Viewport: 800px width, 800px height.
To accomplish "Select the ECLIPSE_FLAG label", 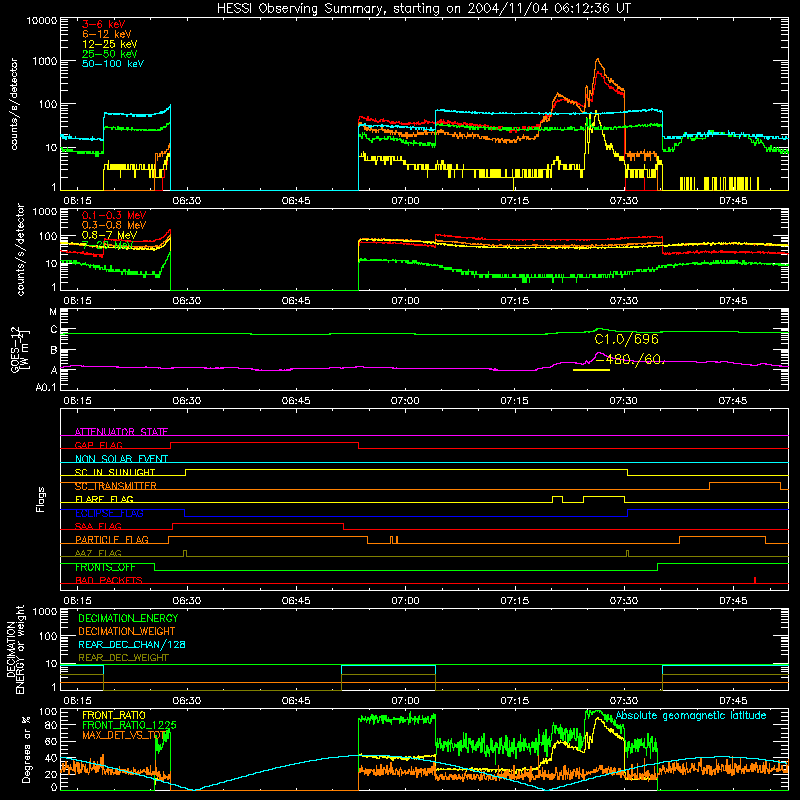I will [x=109, y=513].
